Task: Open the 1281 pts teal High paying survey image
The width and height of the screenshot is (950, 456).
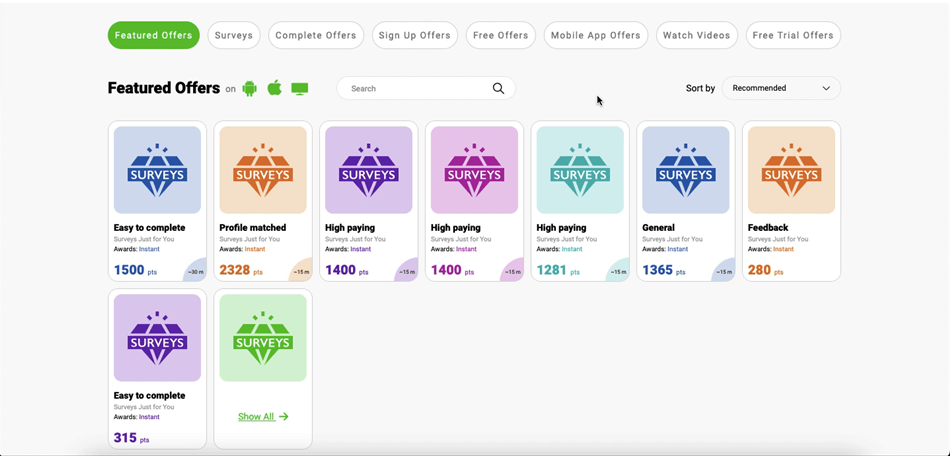Action: coord(580,170)
